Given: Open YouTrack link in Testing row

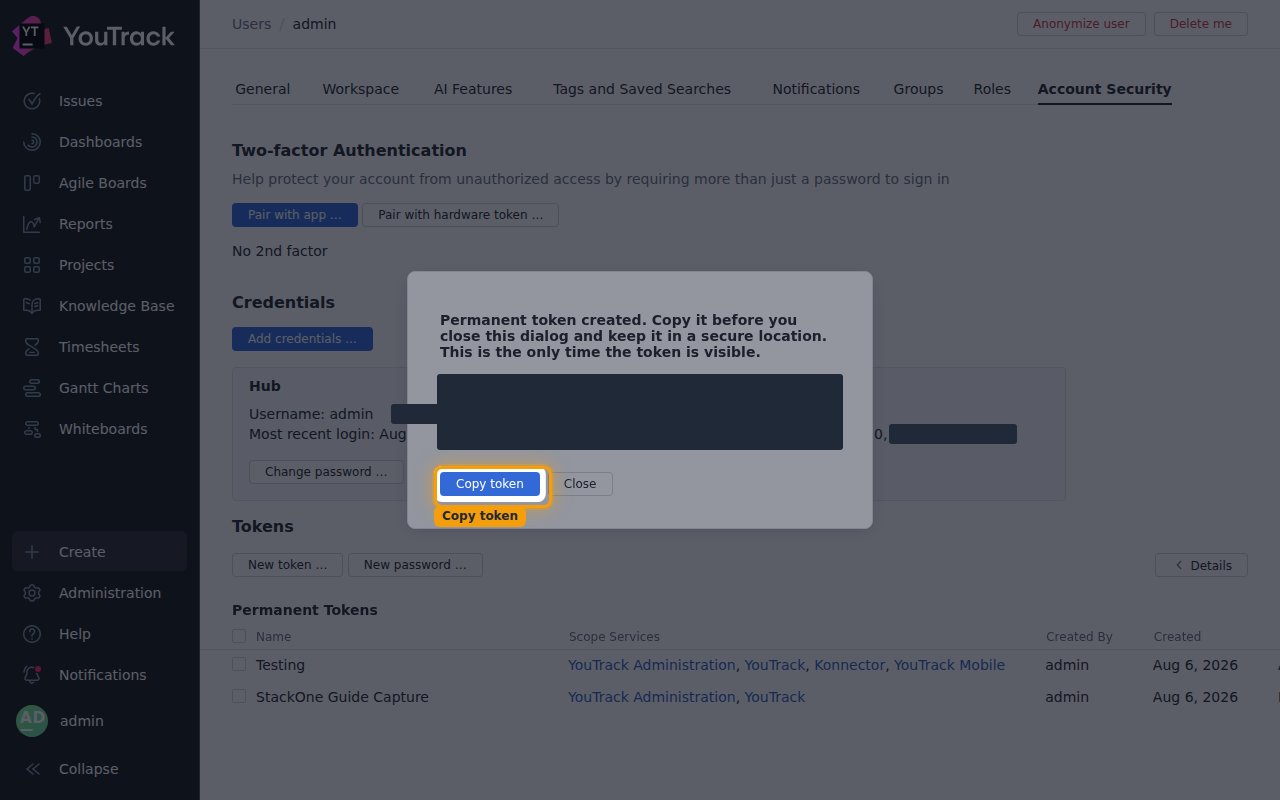Looking at the screenshot, I should [x=775, y=665].
